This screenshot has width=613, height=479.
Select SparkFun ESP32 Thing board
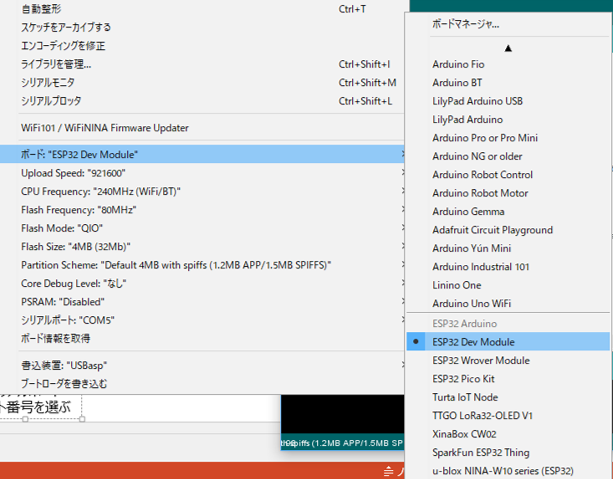pos(508,452)
